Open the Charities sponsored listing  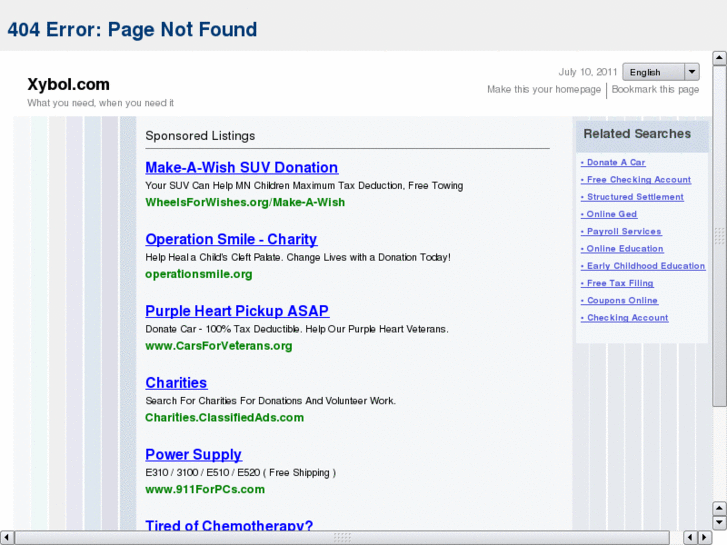(x=176, y=383)
